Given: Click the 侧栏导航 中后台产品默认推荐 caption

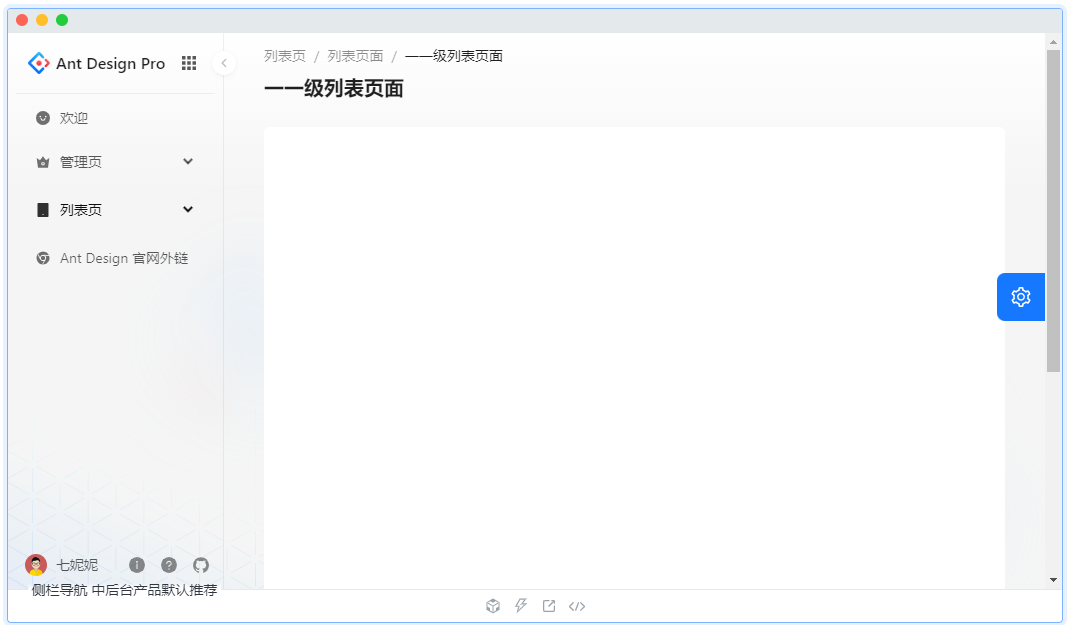Looking at the screenshot, I should click(x=124, y=590).
